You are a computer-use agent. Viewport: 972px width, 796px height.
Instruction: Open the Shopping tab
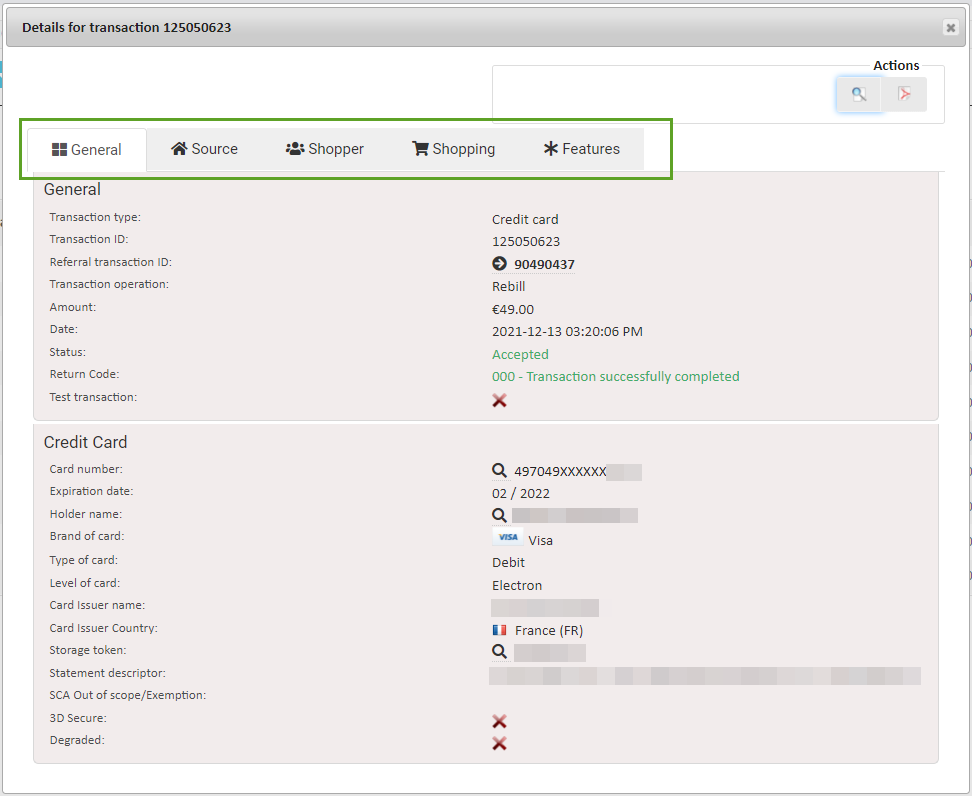point(453,148)
